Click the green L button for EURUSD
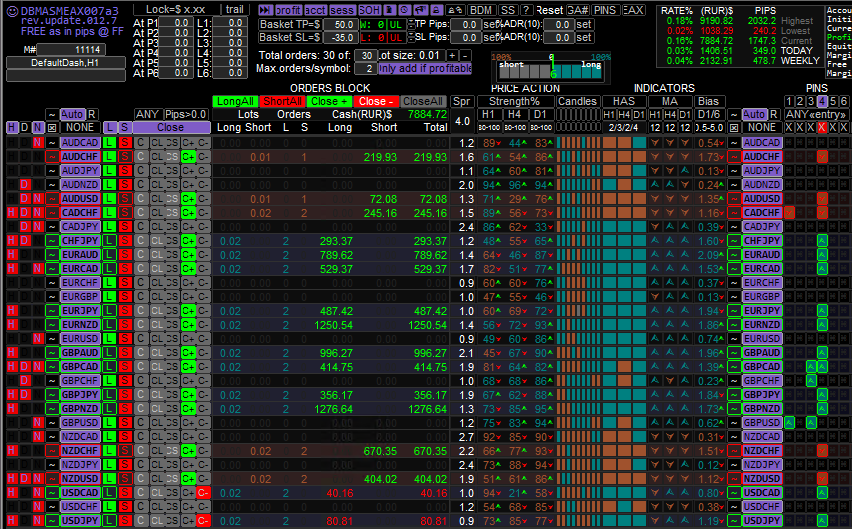Viewport: 852px width, 529px height. (110, 338)
